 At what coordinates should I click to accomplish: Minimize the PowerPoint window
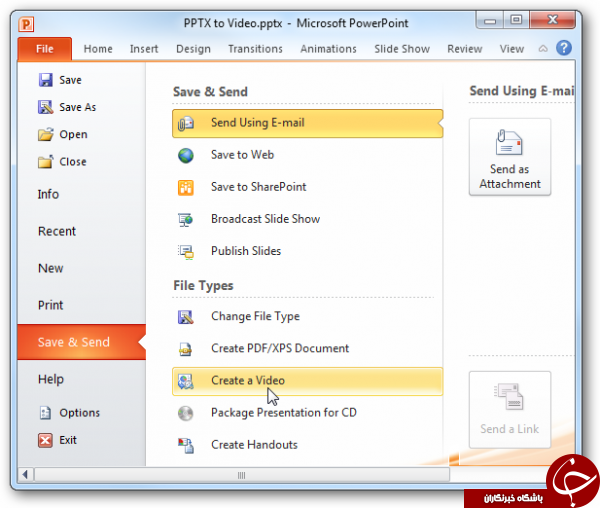490,21
